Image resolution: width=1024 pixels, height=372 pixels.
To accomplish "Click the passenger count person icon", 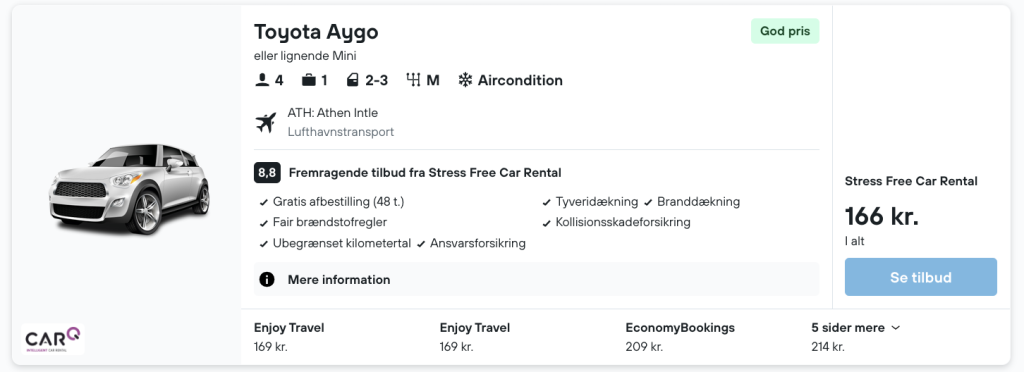I will point(262,80).
